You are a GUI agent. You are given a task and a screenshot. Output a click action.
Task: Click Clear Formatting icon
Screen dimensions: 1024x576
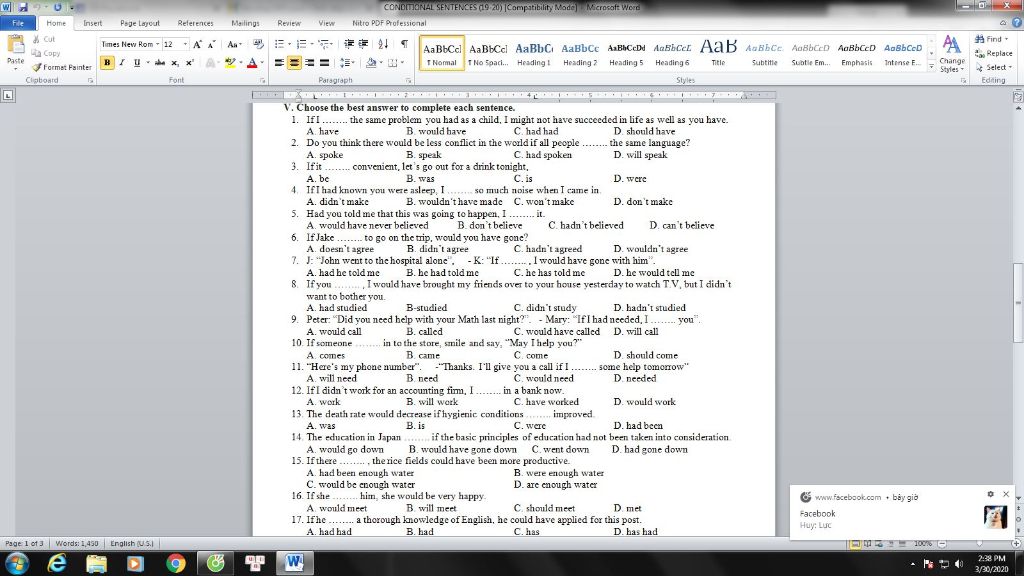[x=259, y=44]
